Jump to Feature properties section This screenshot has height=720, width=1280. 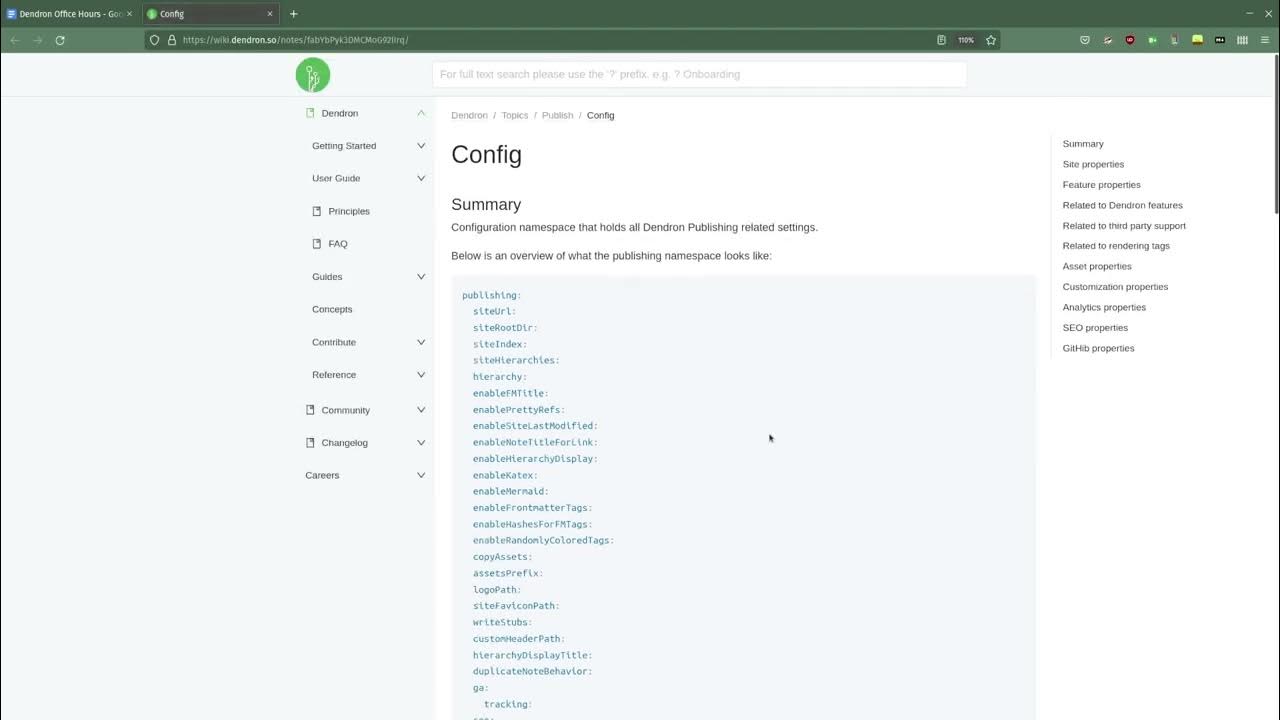1101,185
